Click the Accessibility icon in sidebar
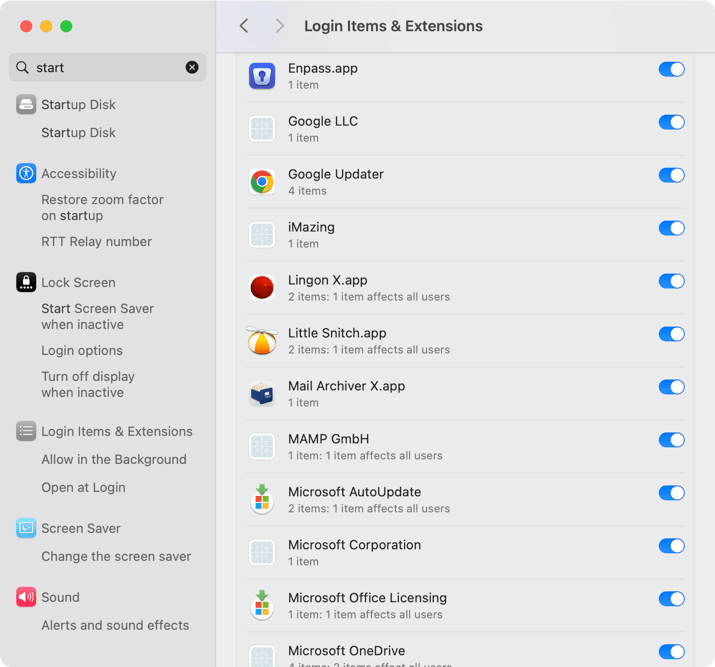Screen dimensions: 715x667 [x=26, y=173]
